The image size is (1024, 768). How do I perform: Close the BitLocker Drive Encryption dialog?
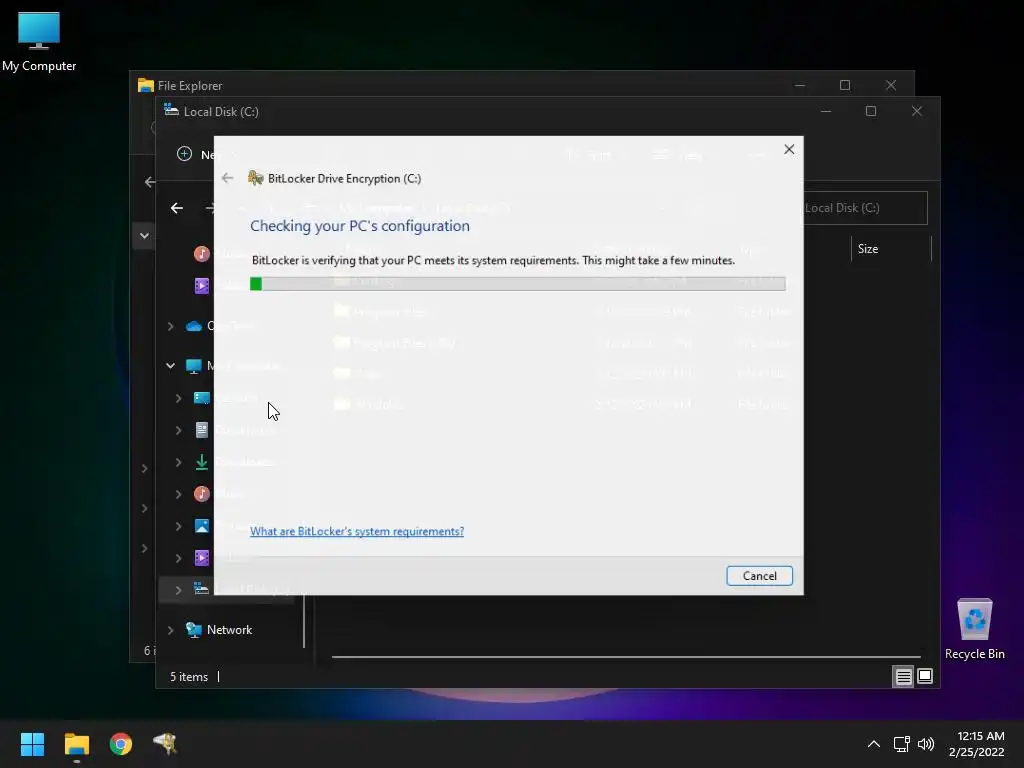point(789,150)
